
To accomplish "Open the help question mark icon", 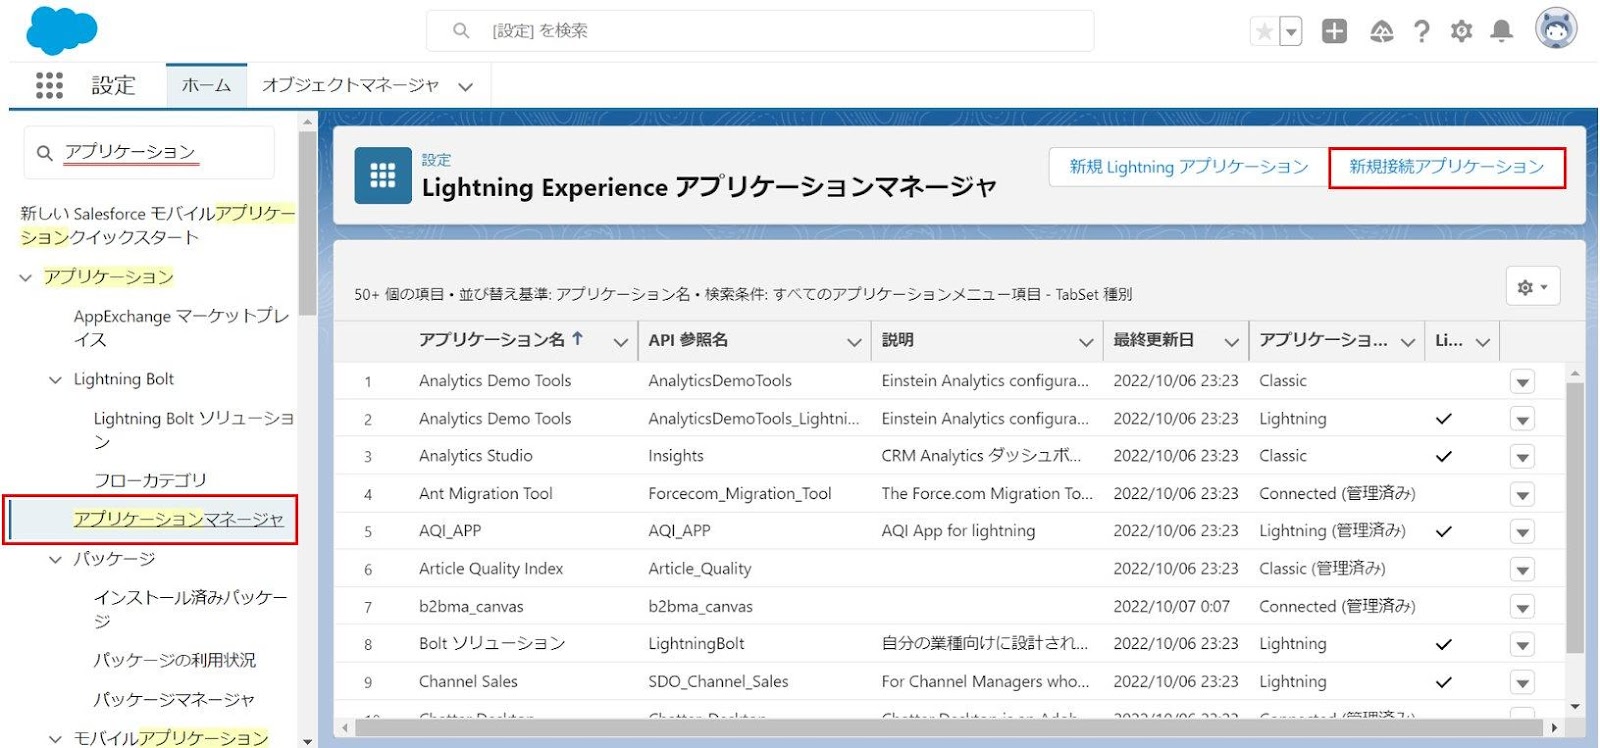I will [1421, 32].
